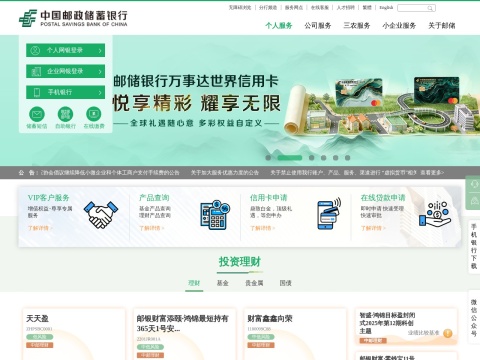Open the 关于加大服务优惠力度的公告 announcement
Image resolution: width=480 pixels, height=360 pixels.
pyautogui.click(x=225, y=173)
